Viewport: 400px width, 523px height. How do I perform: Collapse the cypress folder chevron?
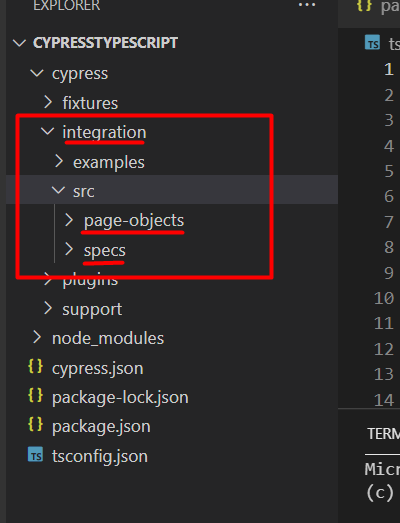pyautogui.click(x=37, y=73)
